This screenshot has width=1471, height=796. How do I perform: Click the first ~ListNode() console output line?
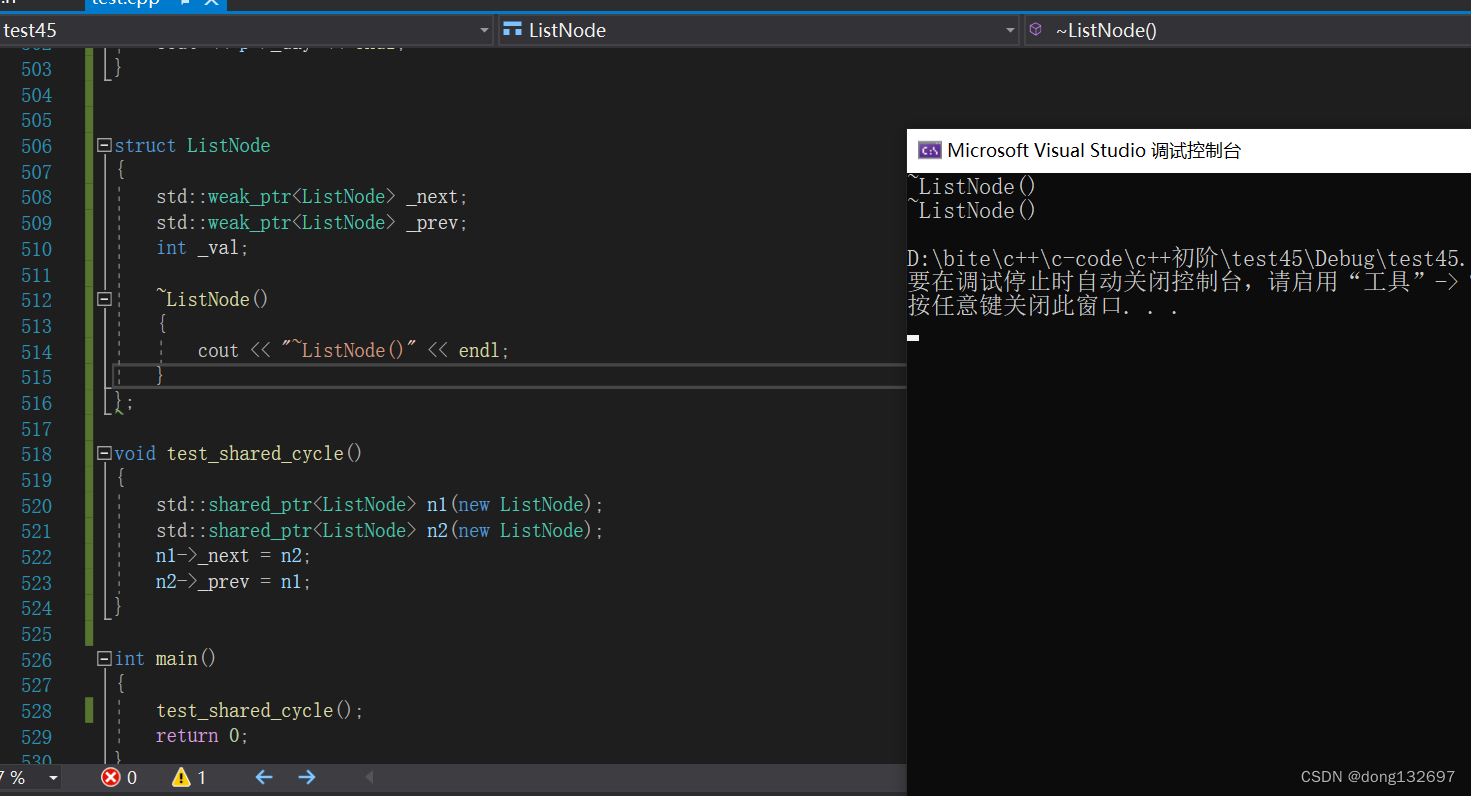pos(972,187)
